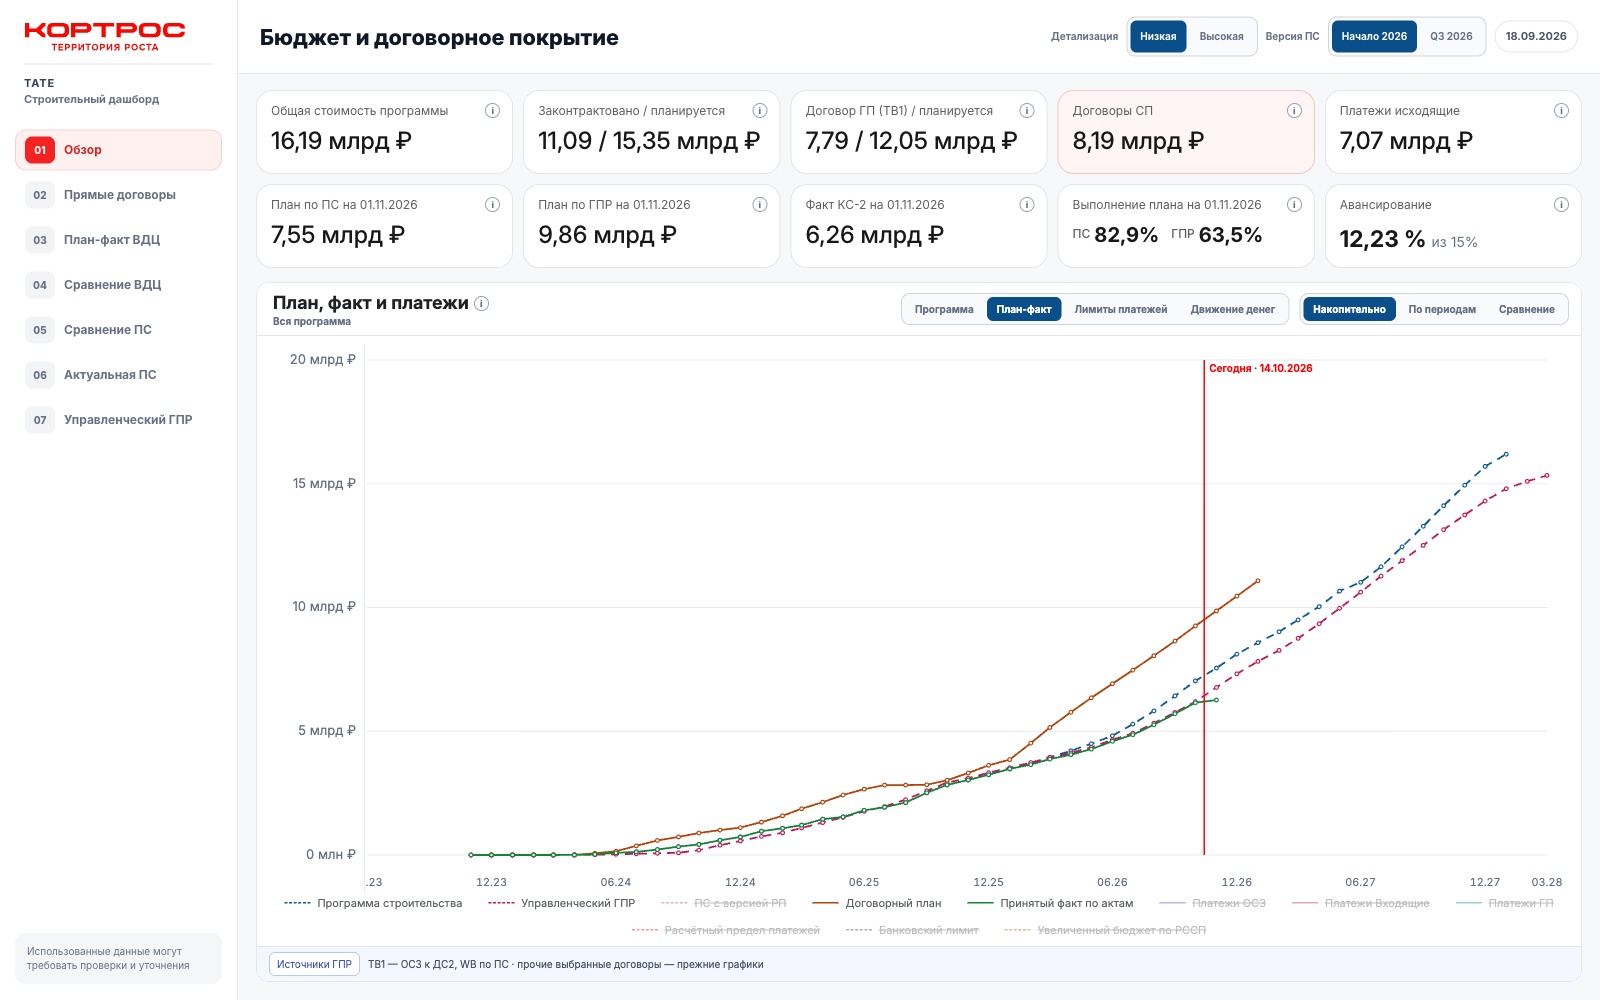Enable ПС с версией РП legend series
Image resolution: width=1600 pixels, height=1000 pixels.
pyautogui.click(x=724, y=904)
